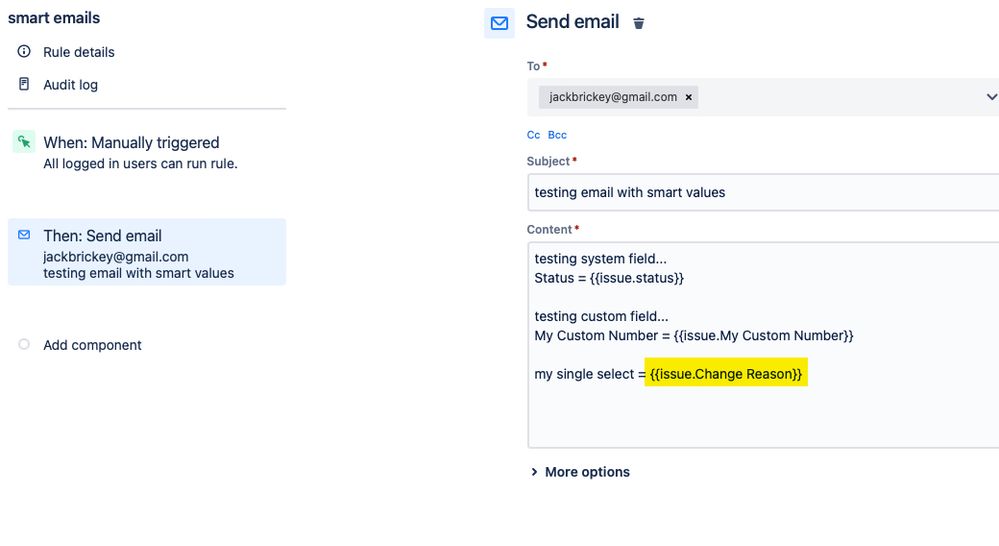
Task: Click Add component
Action: pos(92,345)
